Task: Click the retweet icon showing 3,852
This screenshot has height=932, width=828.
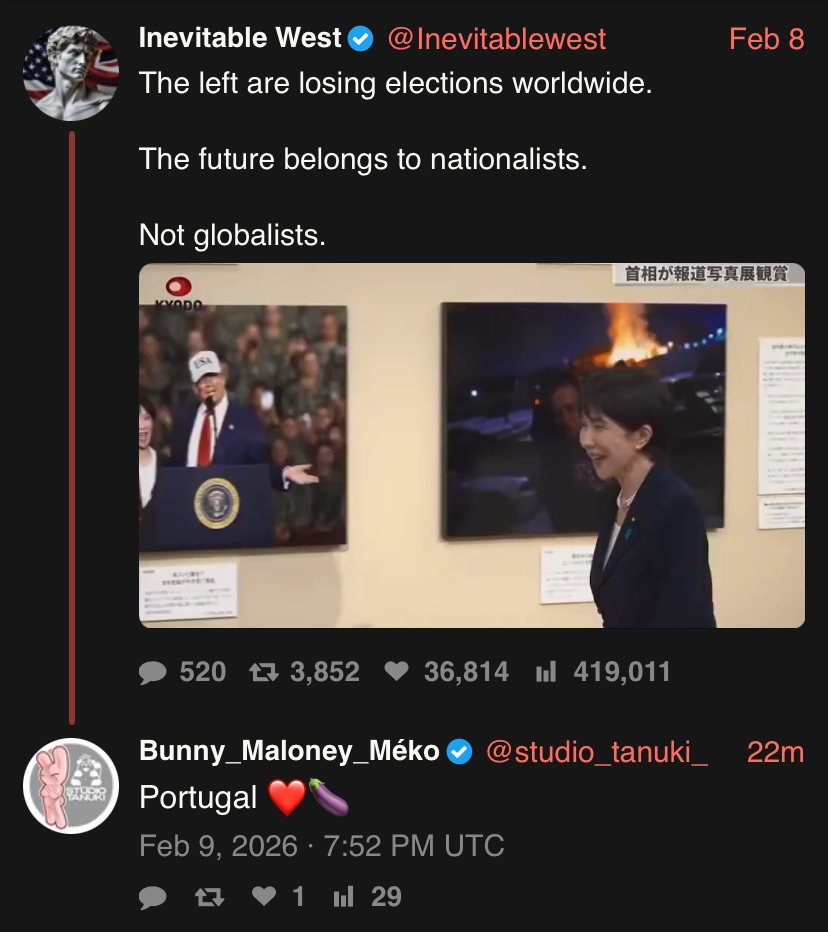Action: click(263, 672)
